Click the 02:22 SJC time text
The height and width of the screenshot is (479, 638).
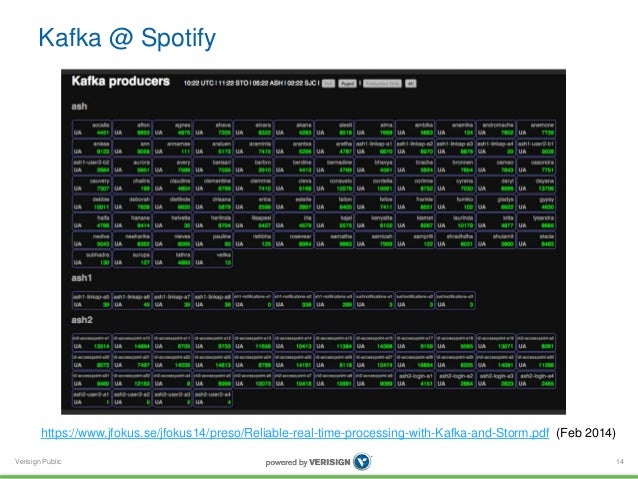[302, 83]
